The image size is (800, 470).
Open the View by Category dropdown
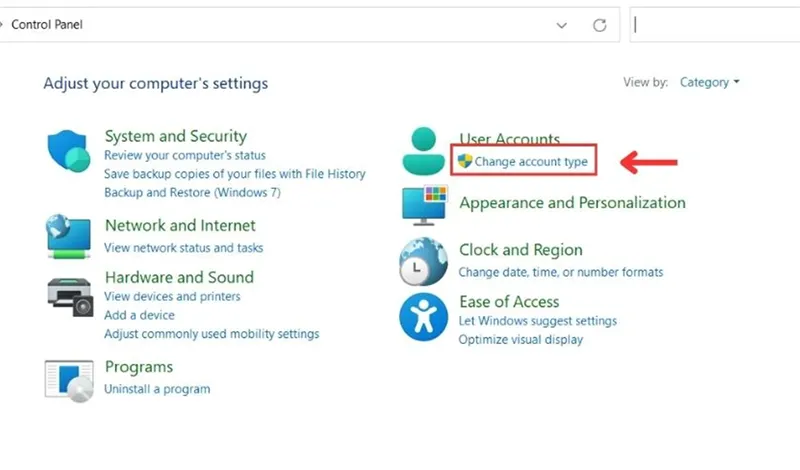[710, 82]
